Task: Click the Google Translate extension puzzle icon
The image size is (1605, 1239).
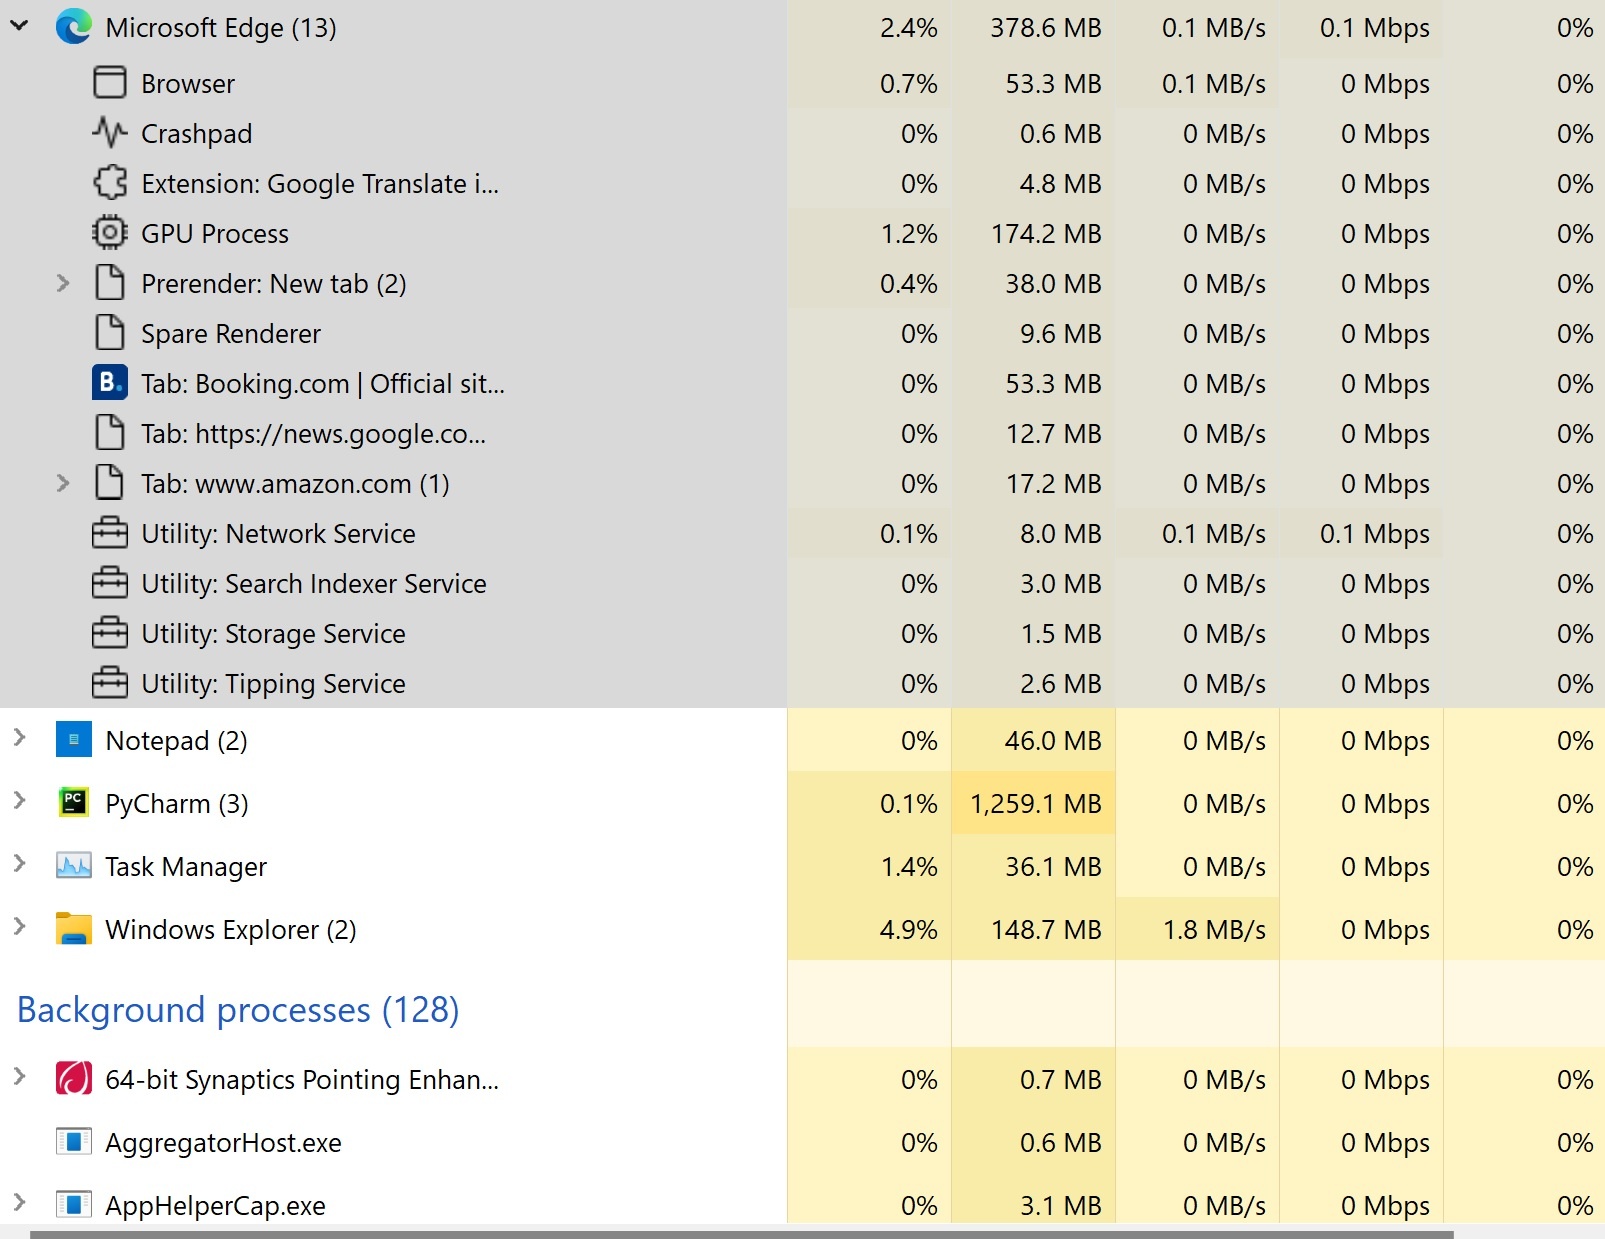Action: point(109,183)
